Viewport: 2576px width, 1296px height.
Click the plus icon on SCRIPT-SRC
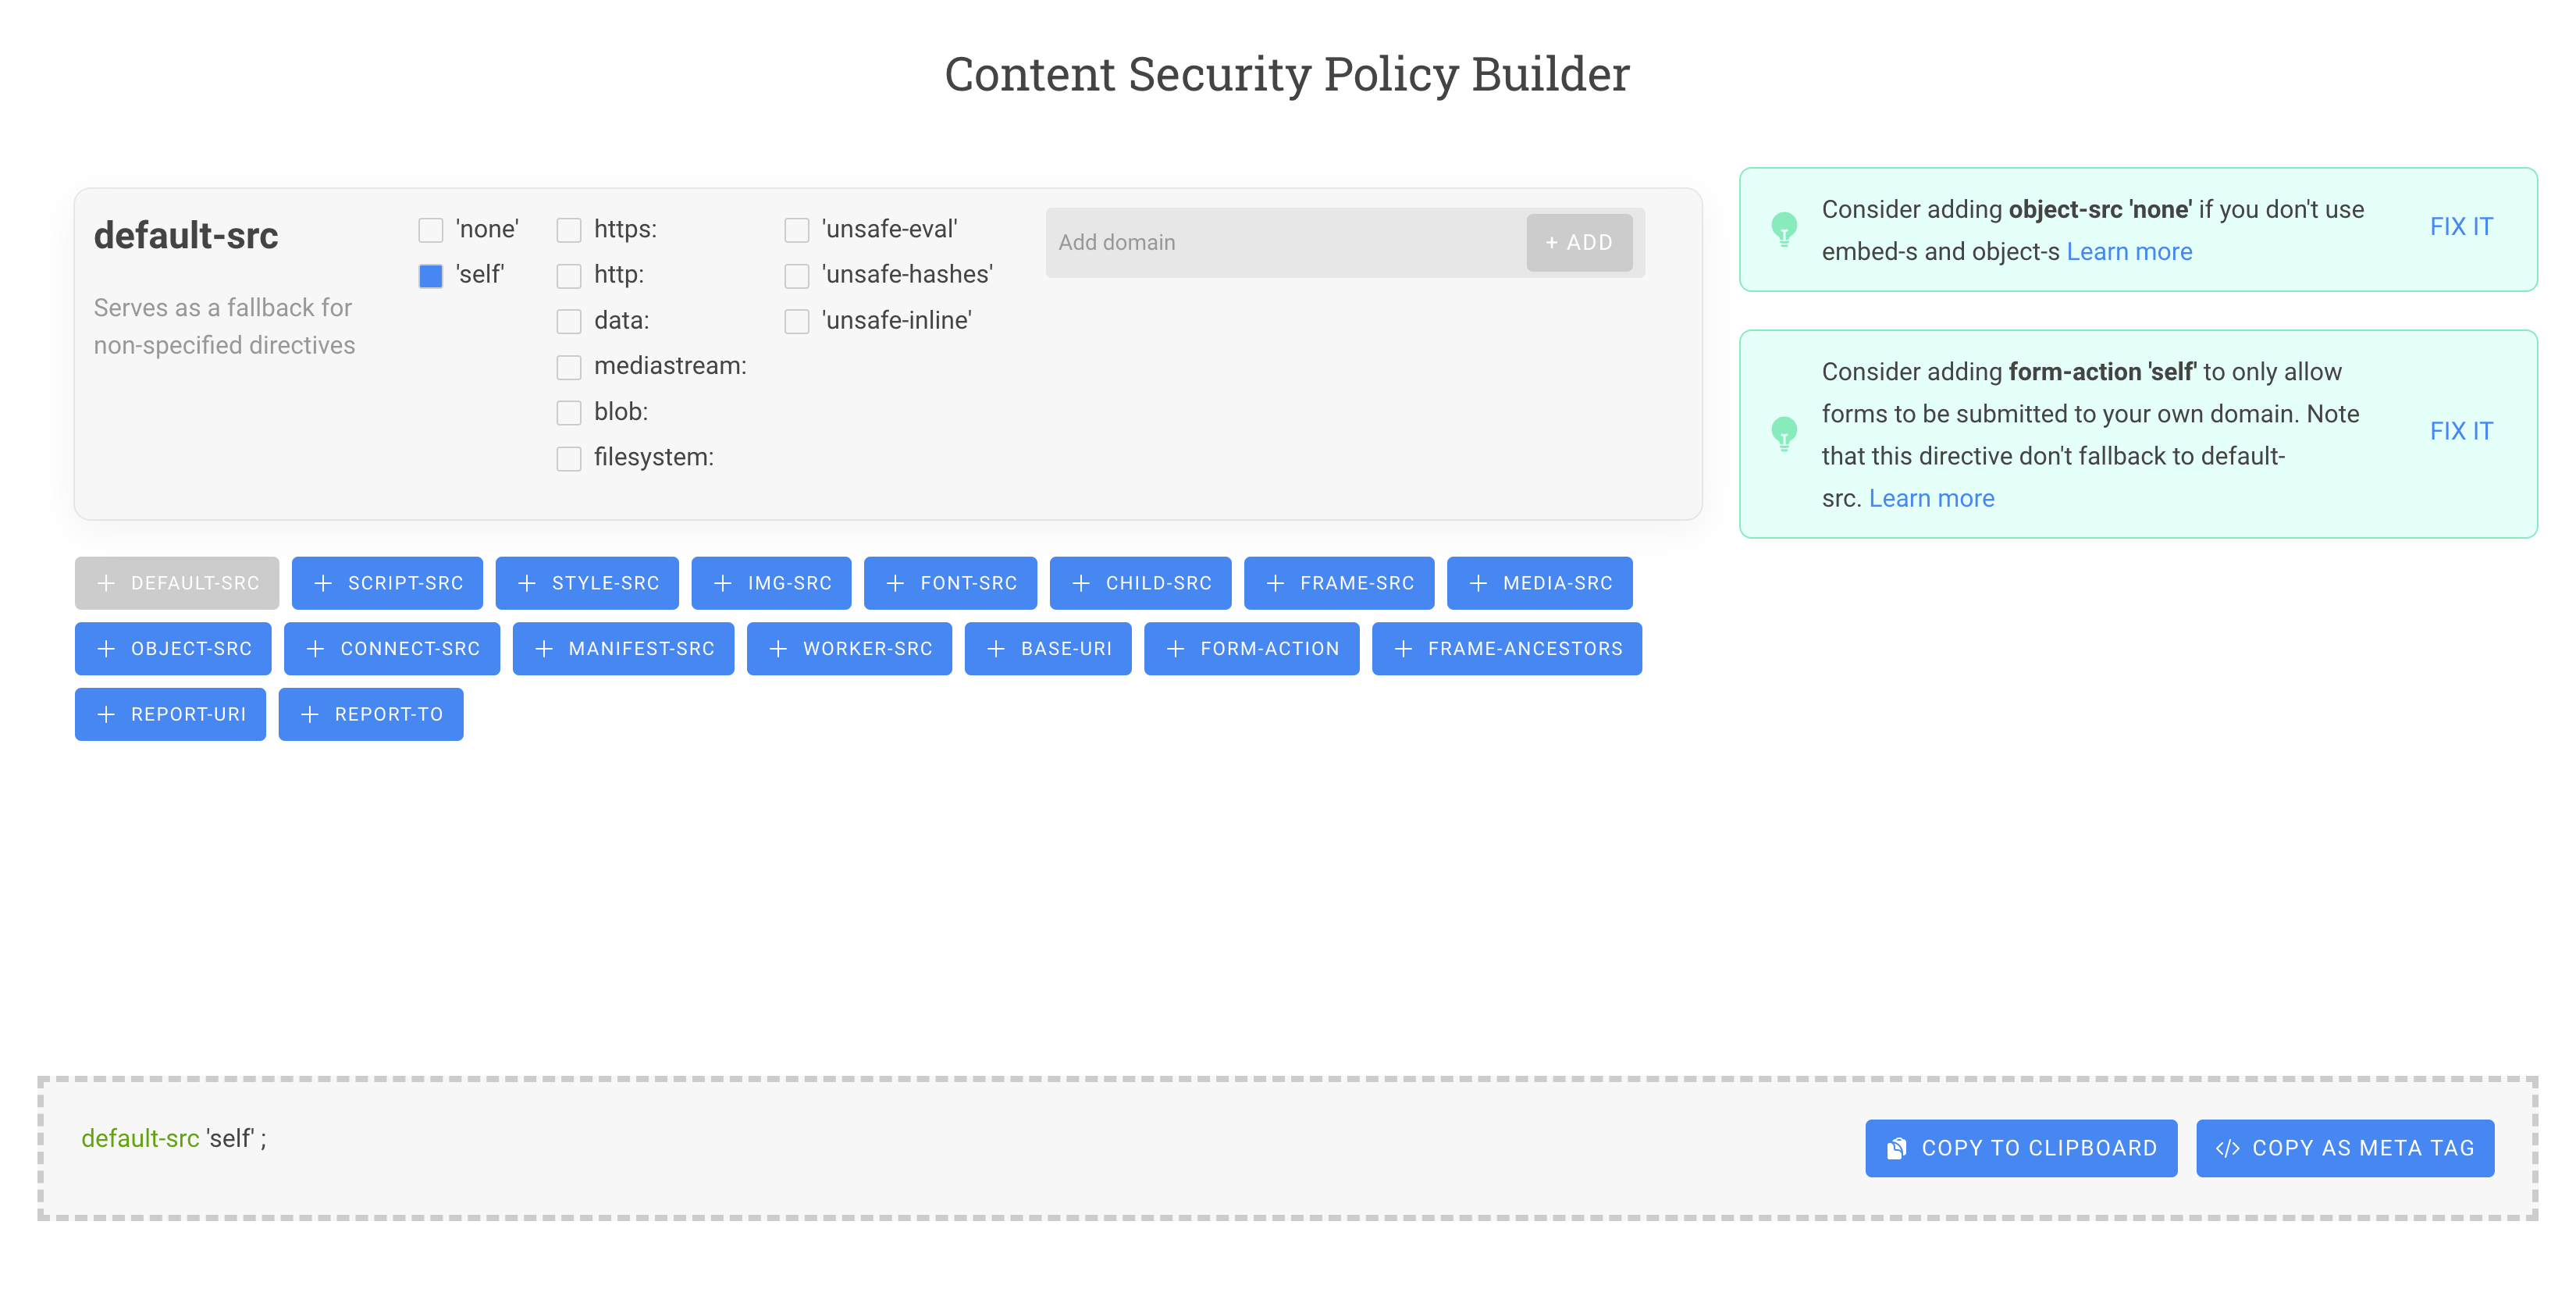[x=322, y=582]
